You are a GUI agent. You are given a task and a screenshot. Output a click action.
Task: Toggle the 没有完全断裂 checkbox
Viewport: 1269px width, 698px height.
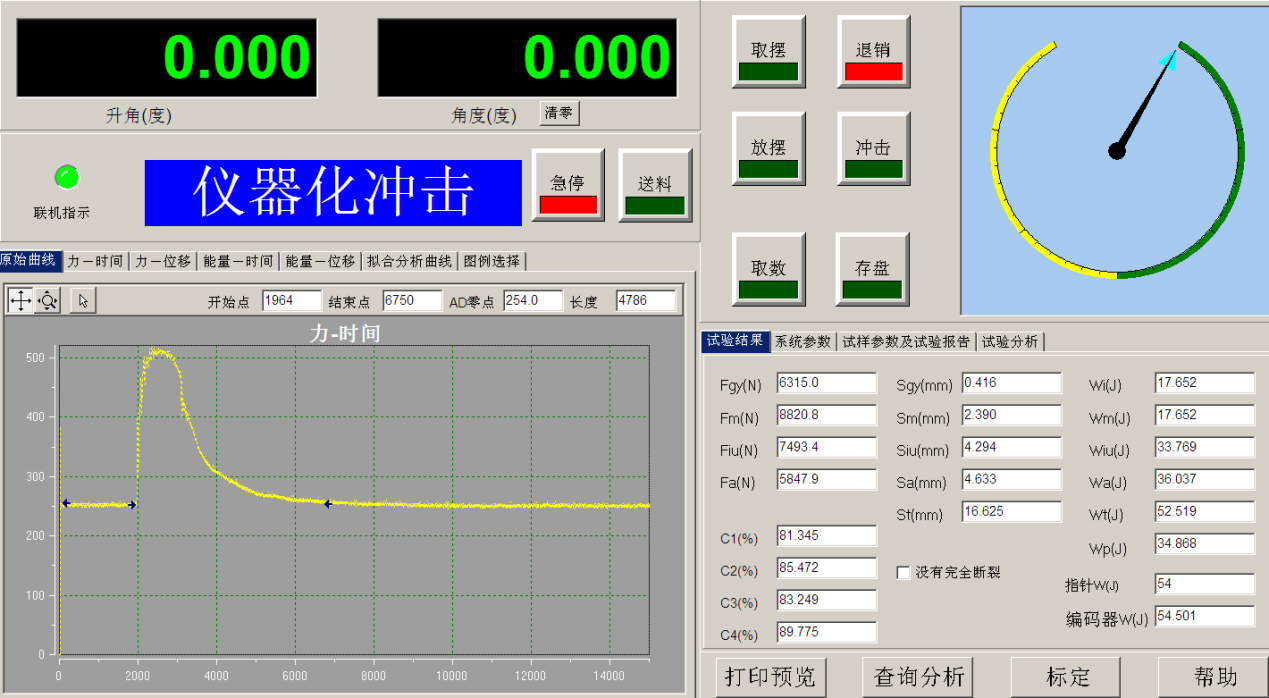[x=904, y=573]
